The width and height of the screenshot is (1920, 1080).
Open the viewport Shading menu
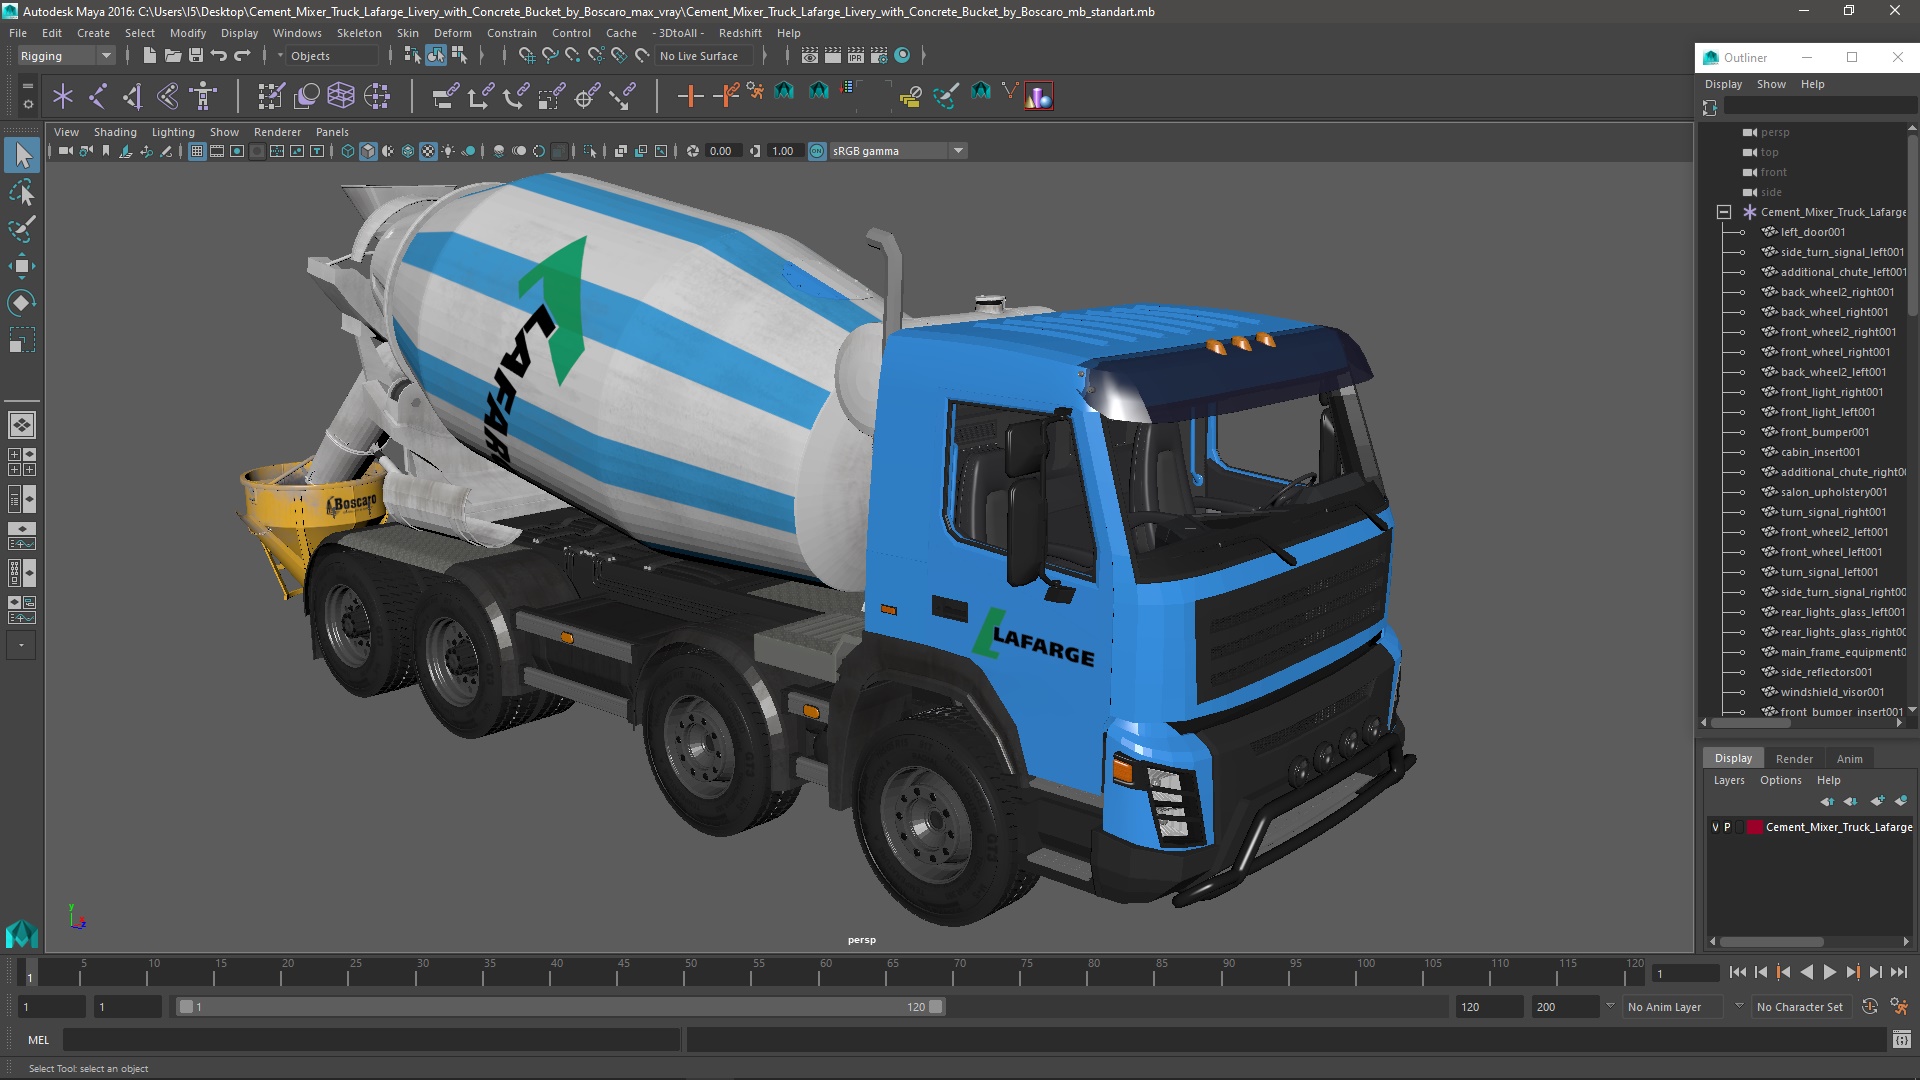[x=115, y=132]
